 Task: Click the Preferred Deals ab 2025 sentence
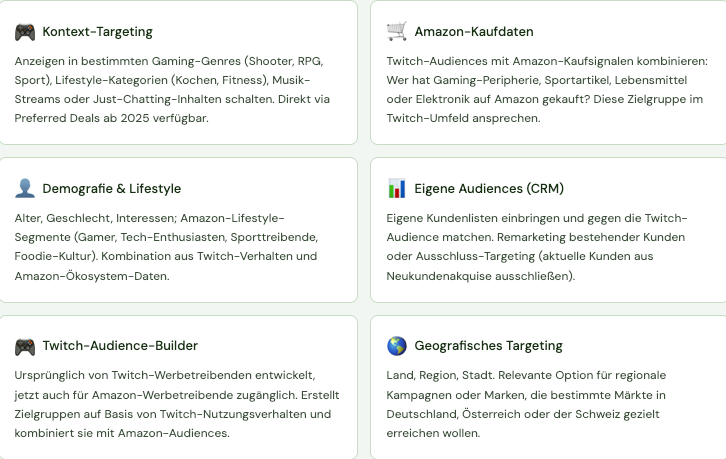112,118
